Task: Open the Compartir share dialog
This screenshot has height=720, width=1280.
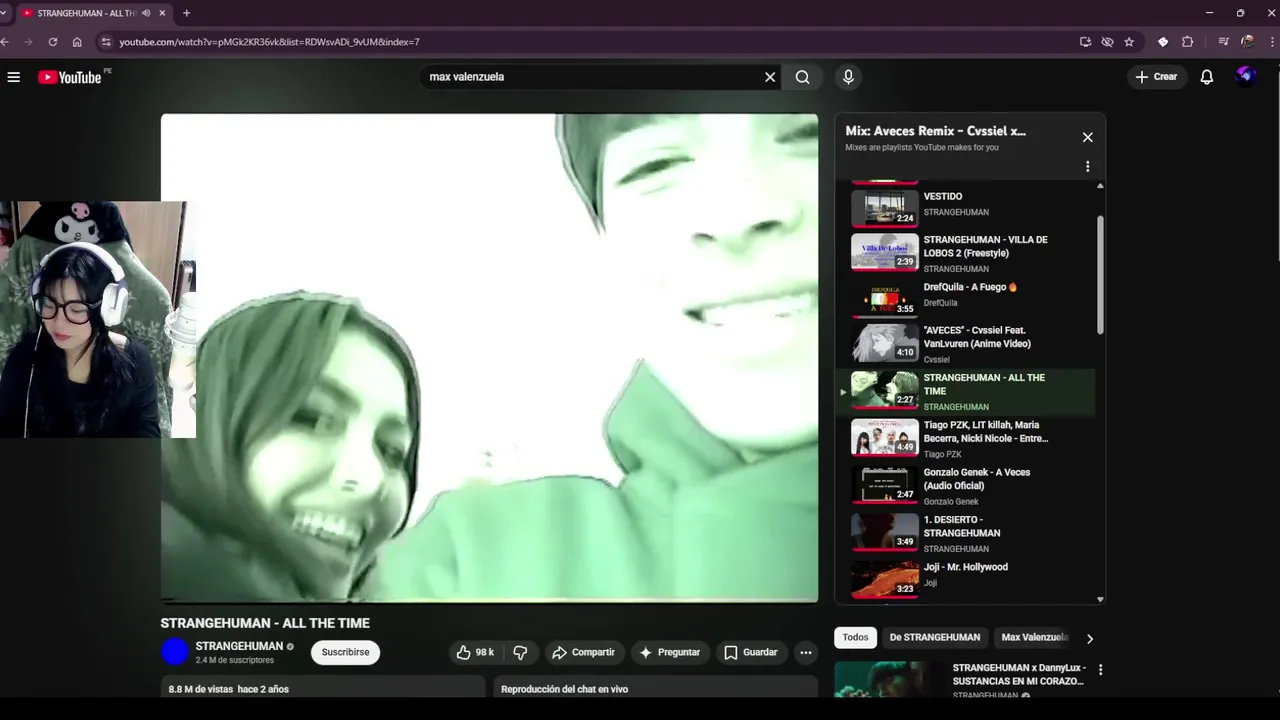Action: click(x=583, y=652)
